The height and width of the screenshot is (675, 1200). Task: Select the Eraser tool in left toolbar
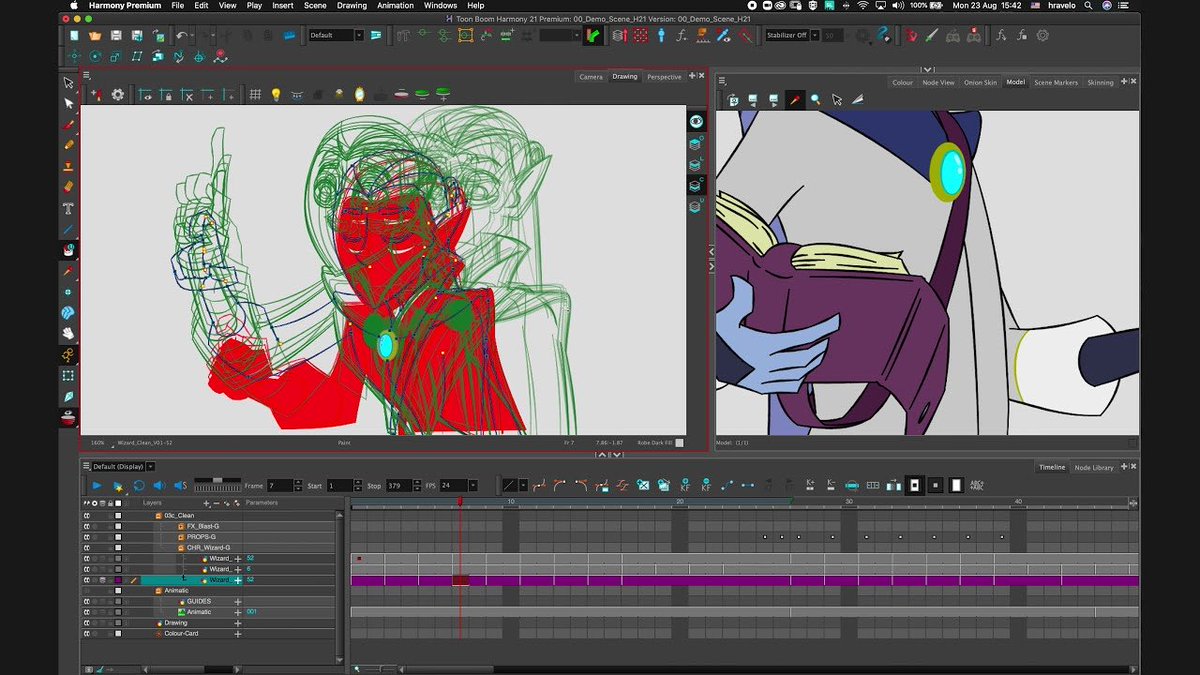(x=68, y=187)
